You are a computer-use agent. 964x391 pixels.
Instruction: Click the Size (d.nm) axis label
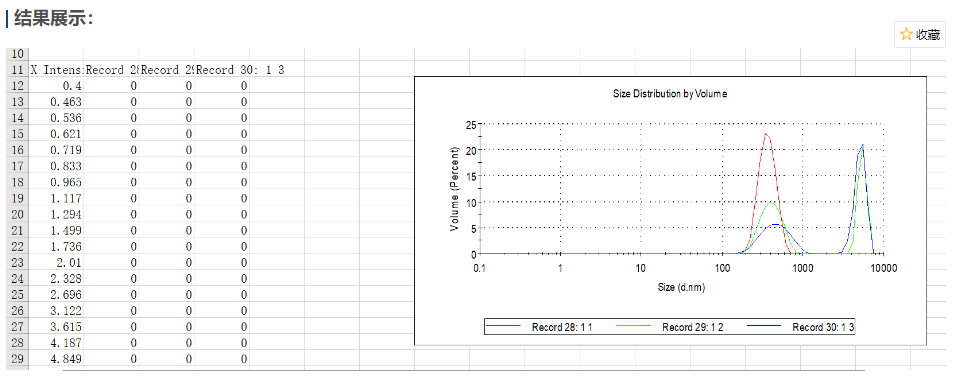pos(681,287)
